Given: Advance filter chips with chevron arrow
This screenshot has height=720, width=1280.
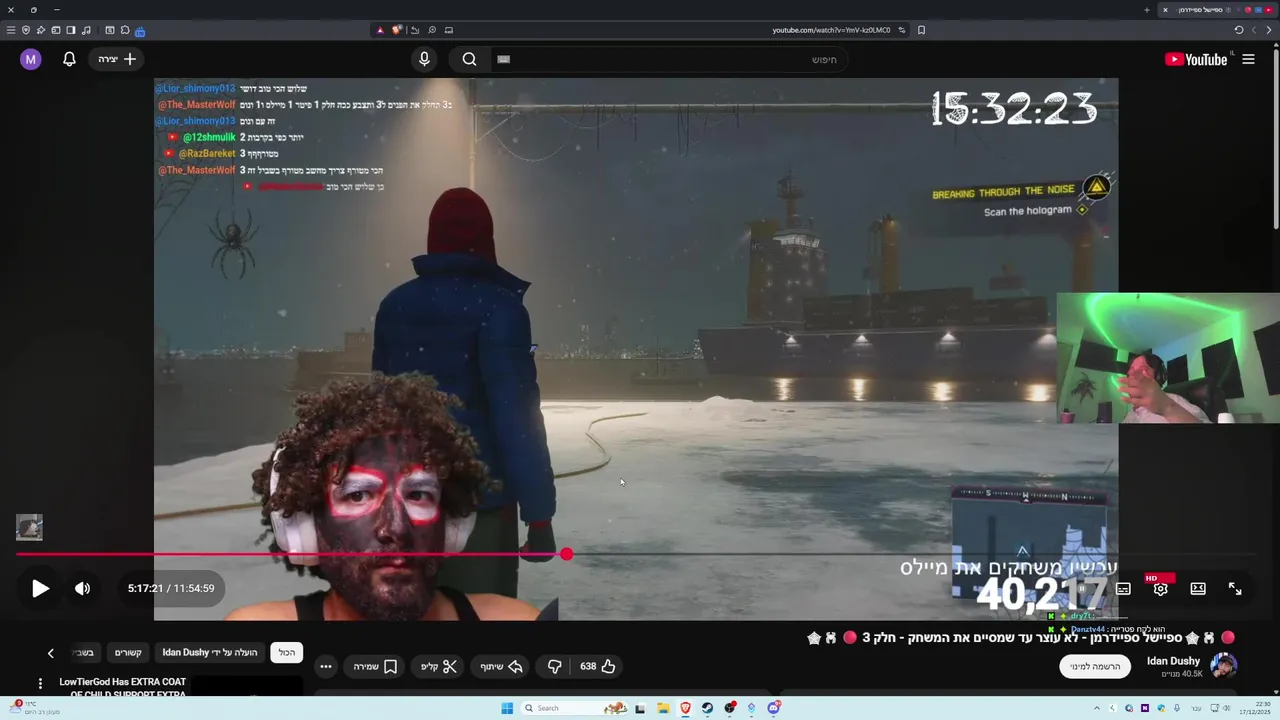Looking at the screenshot, I should [50, 653].
